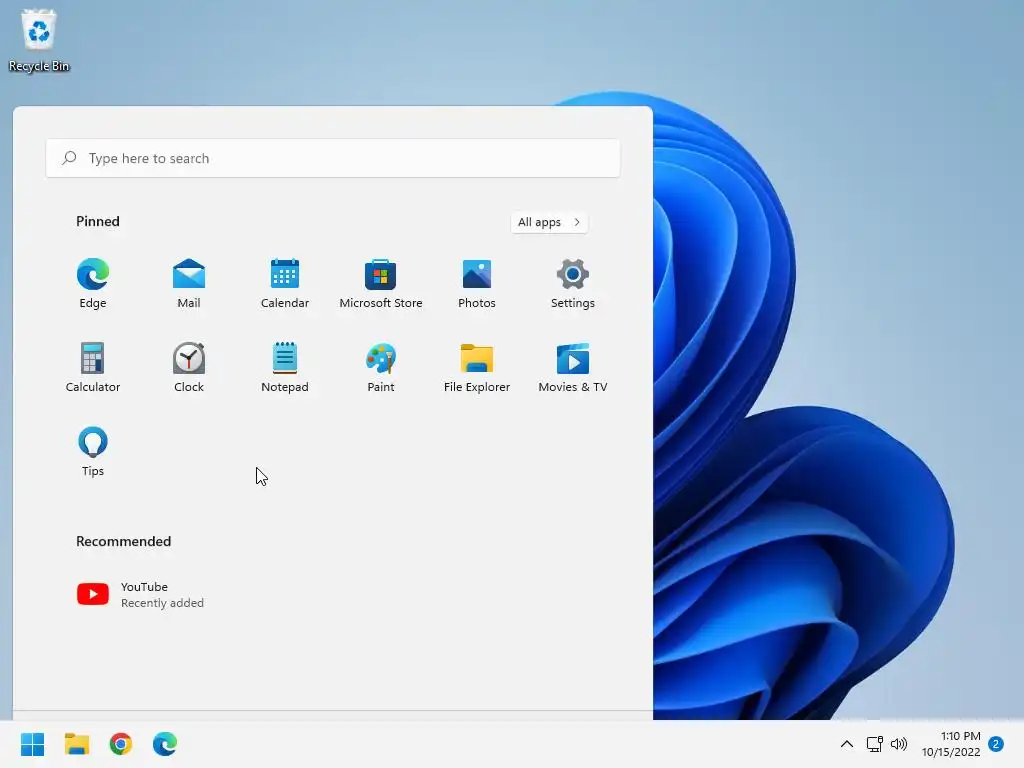Launch the Movies & TV app
Screen dimensions: 1024x768
coord(573,367)
